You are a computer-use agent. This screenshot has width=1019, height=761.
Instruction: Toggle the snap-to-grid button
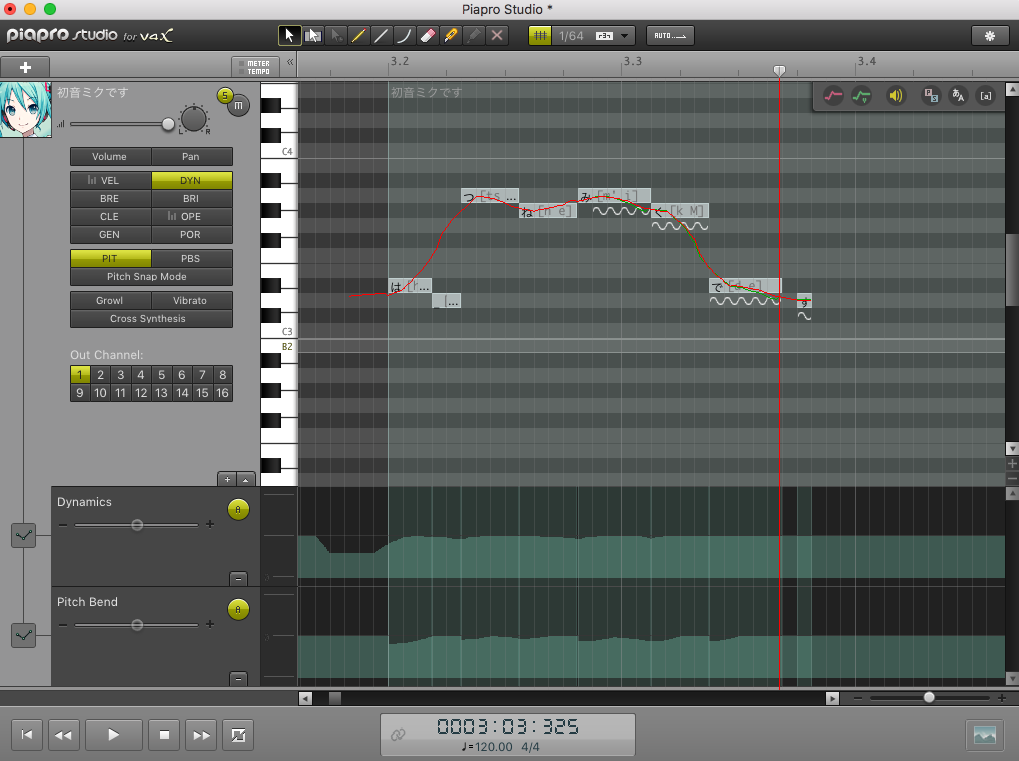click(539, 36)
